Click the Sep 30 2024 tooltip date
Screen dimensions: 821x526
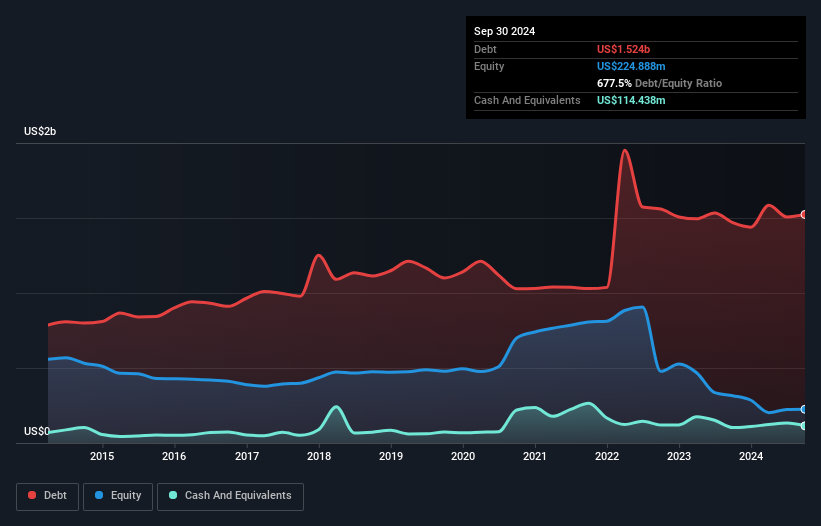[x=504, y=31]
